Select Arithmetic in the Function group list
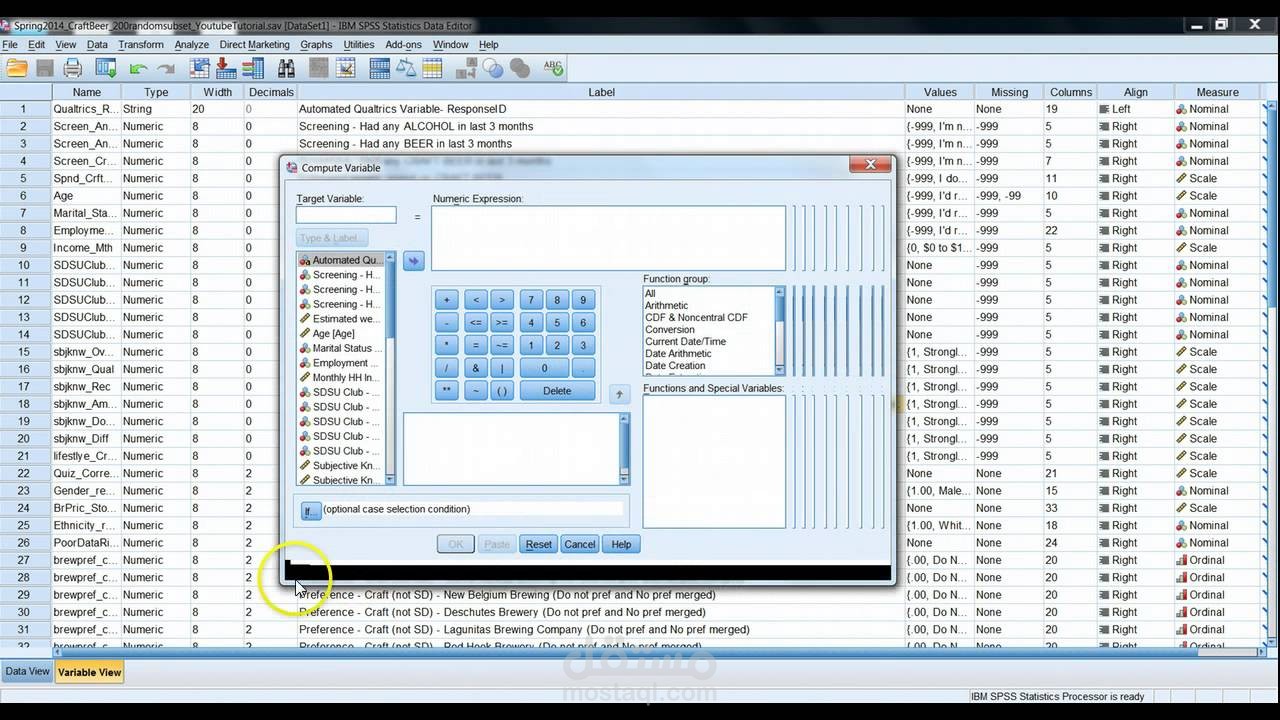 coord(666,306)
